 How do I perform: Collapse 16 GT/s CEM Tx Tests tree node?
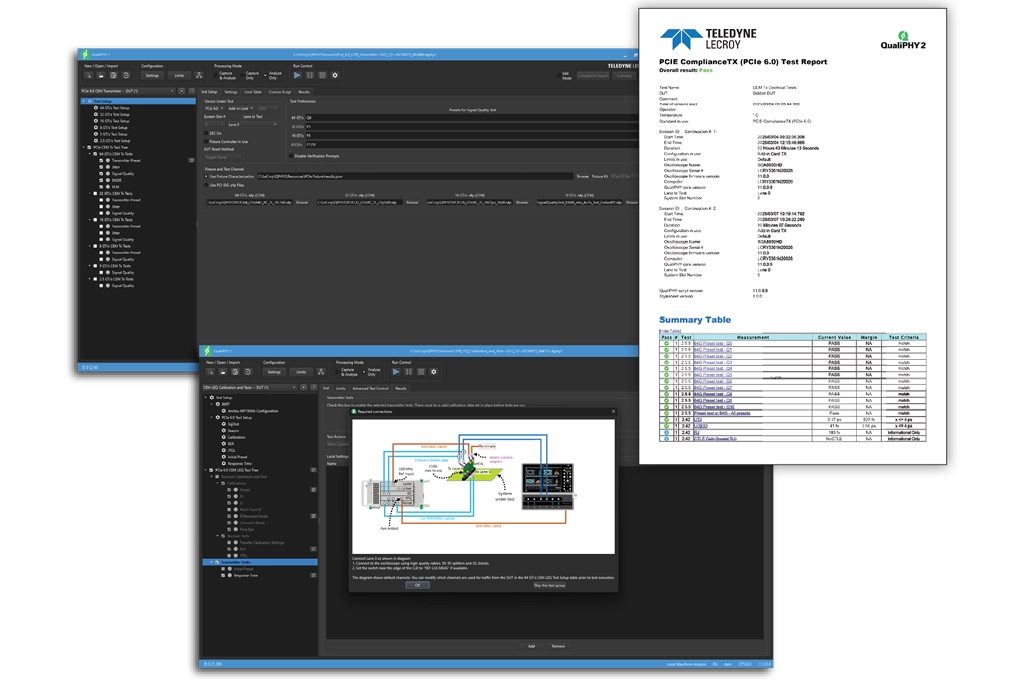click(x=90, y=219)
